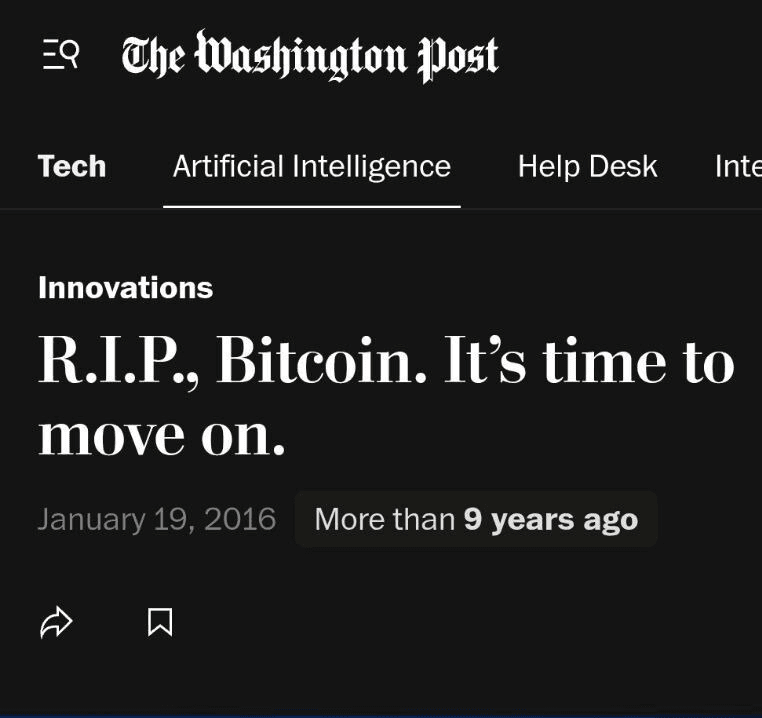Click the headline's second line "move on."
The image size is (762, 718).
(x=161, y=434)
